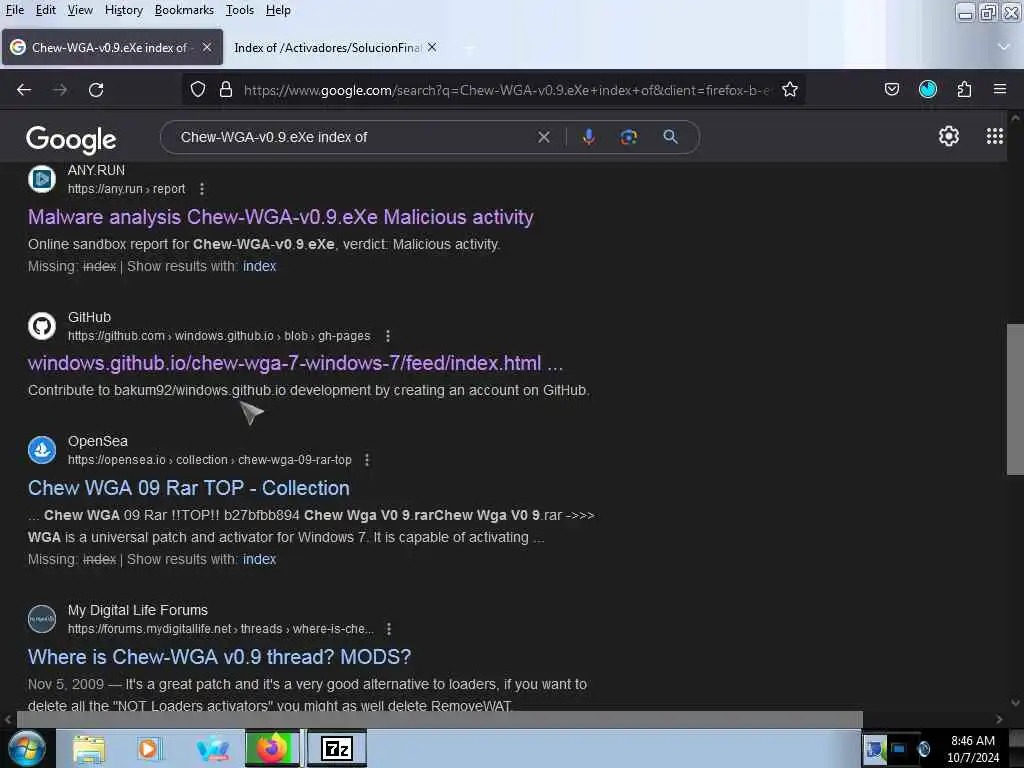Search by image with Lens icon
Viewport: 1024px width, 768px height.
628,137
